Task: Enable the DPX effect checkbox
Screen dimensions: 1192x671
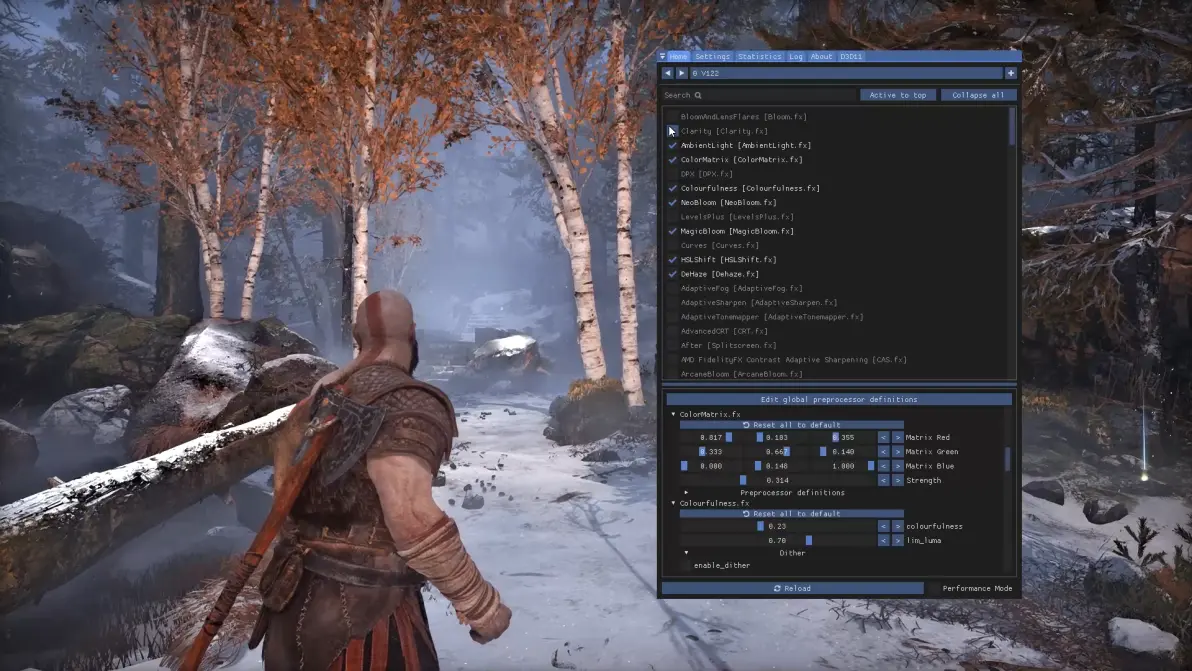Action: point(673,174)
